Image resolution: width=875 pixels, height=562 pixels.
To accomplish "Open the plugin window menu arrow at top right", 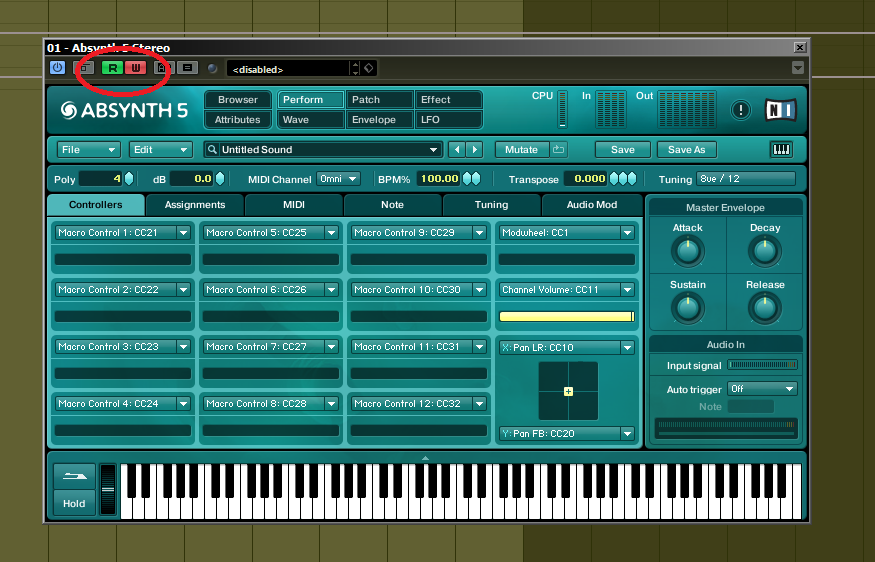I will [798, 68].
